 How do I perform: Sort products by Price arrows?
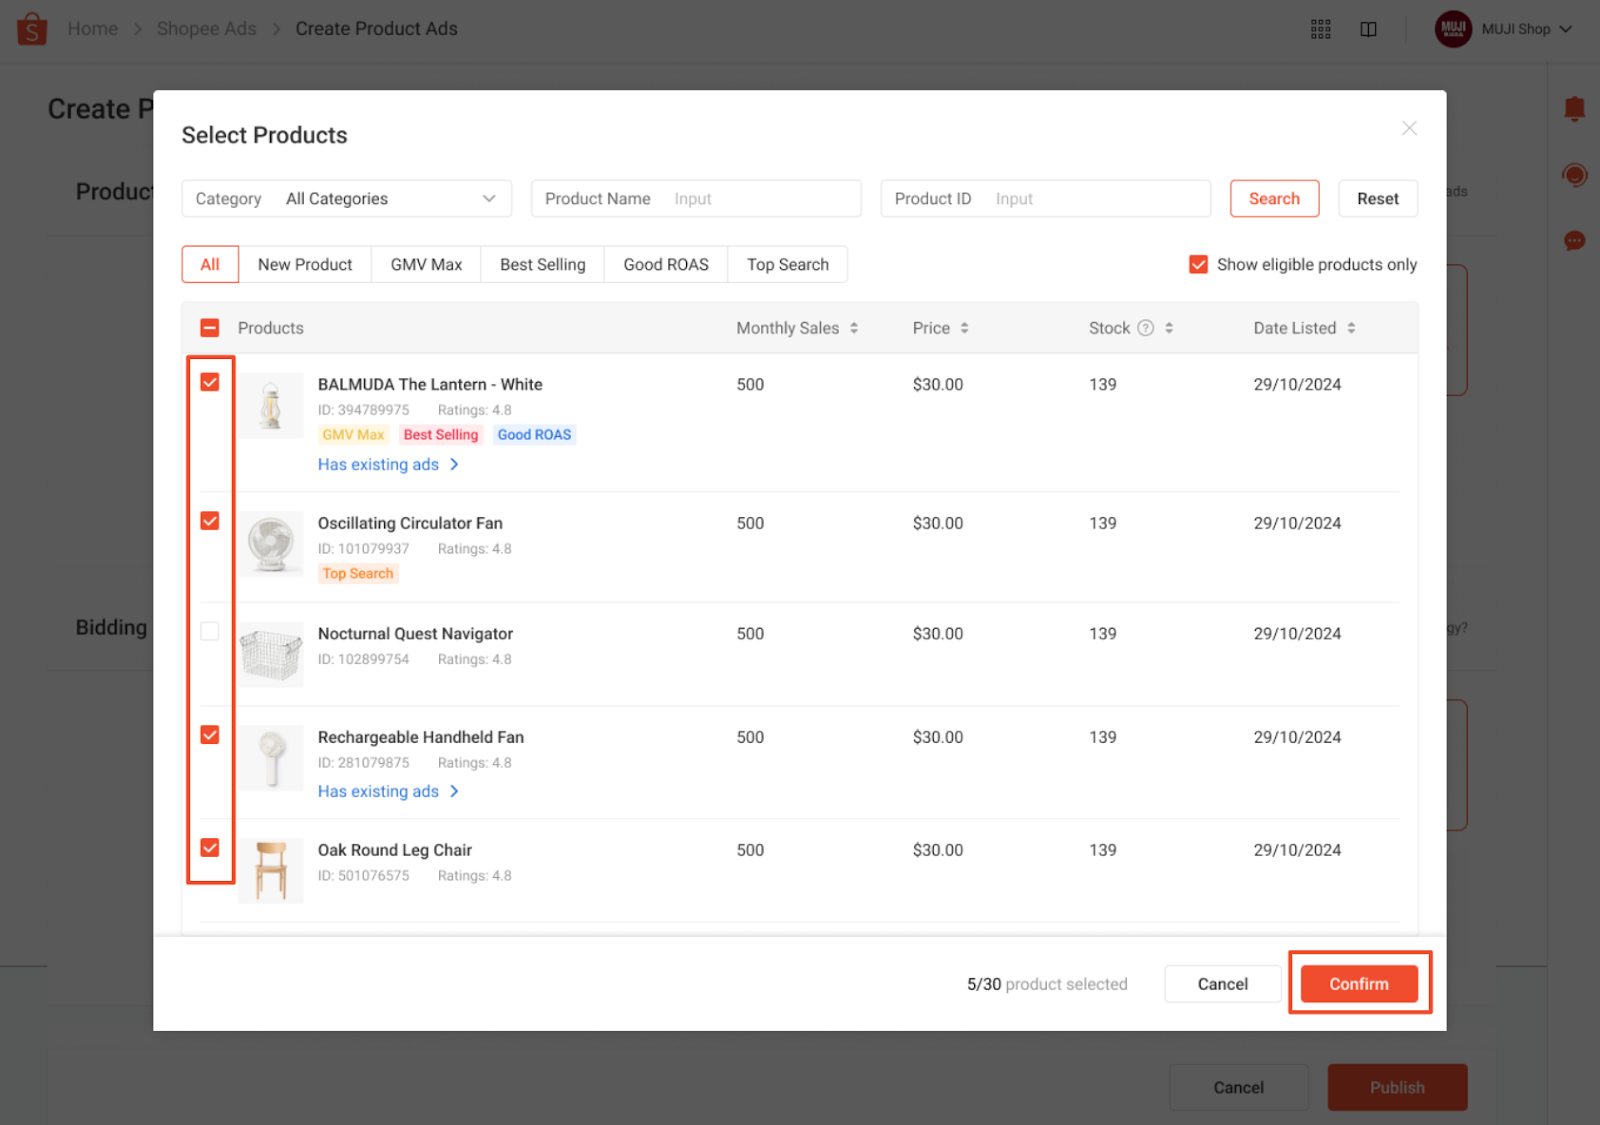click(x=964, y=328)
